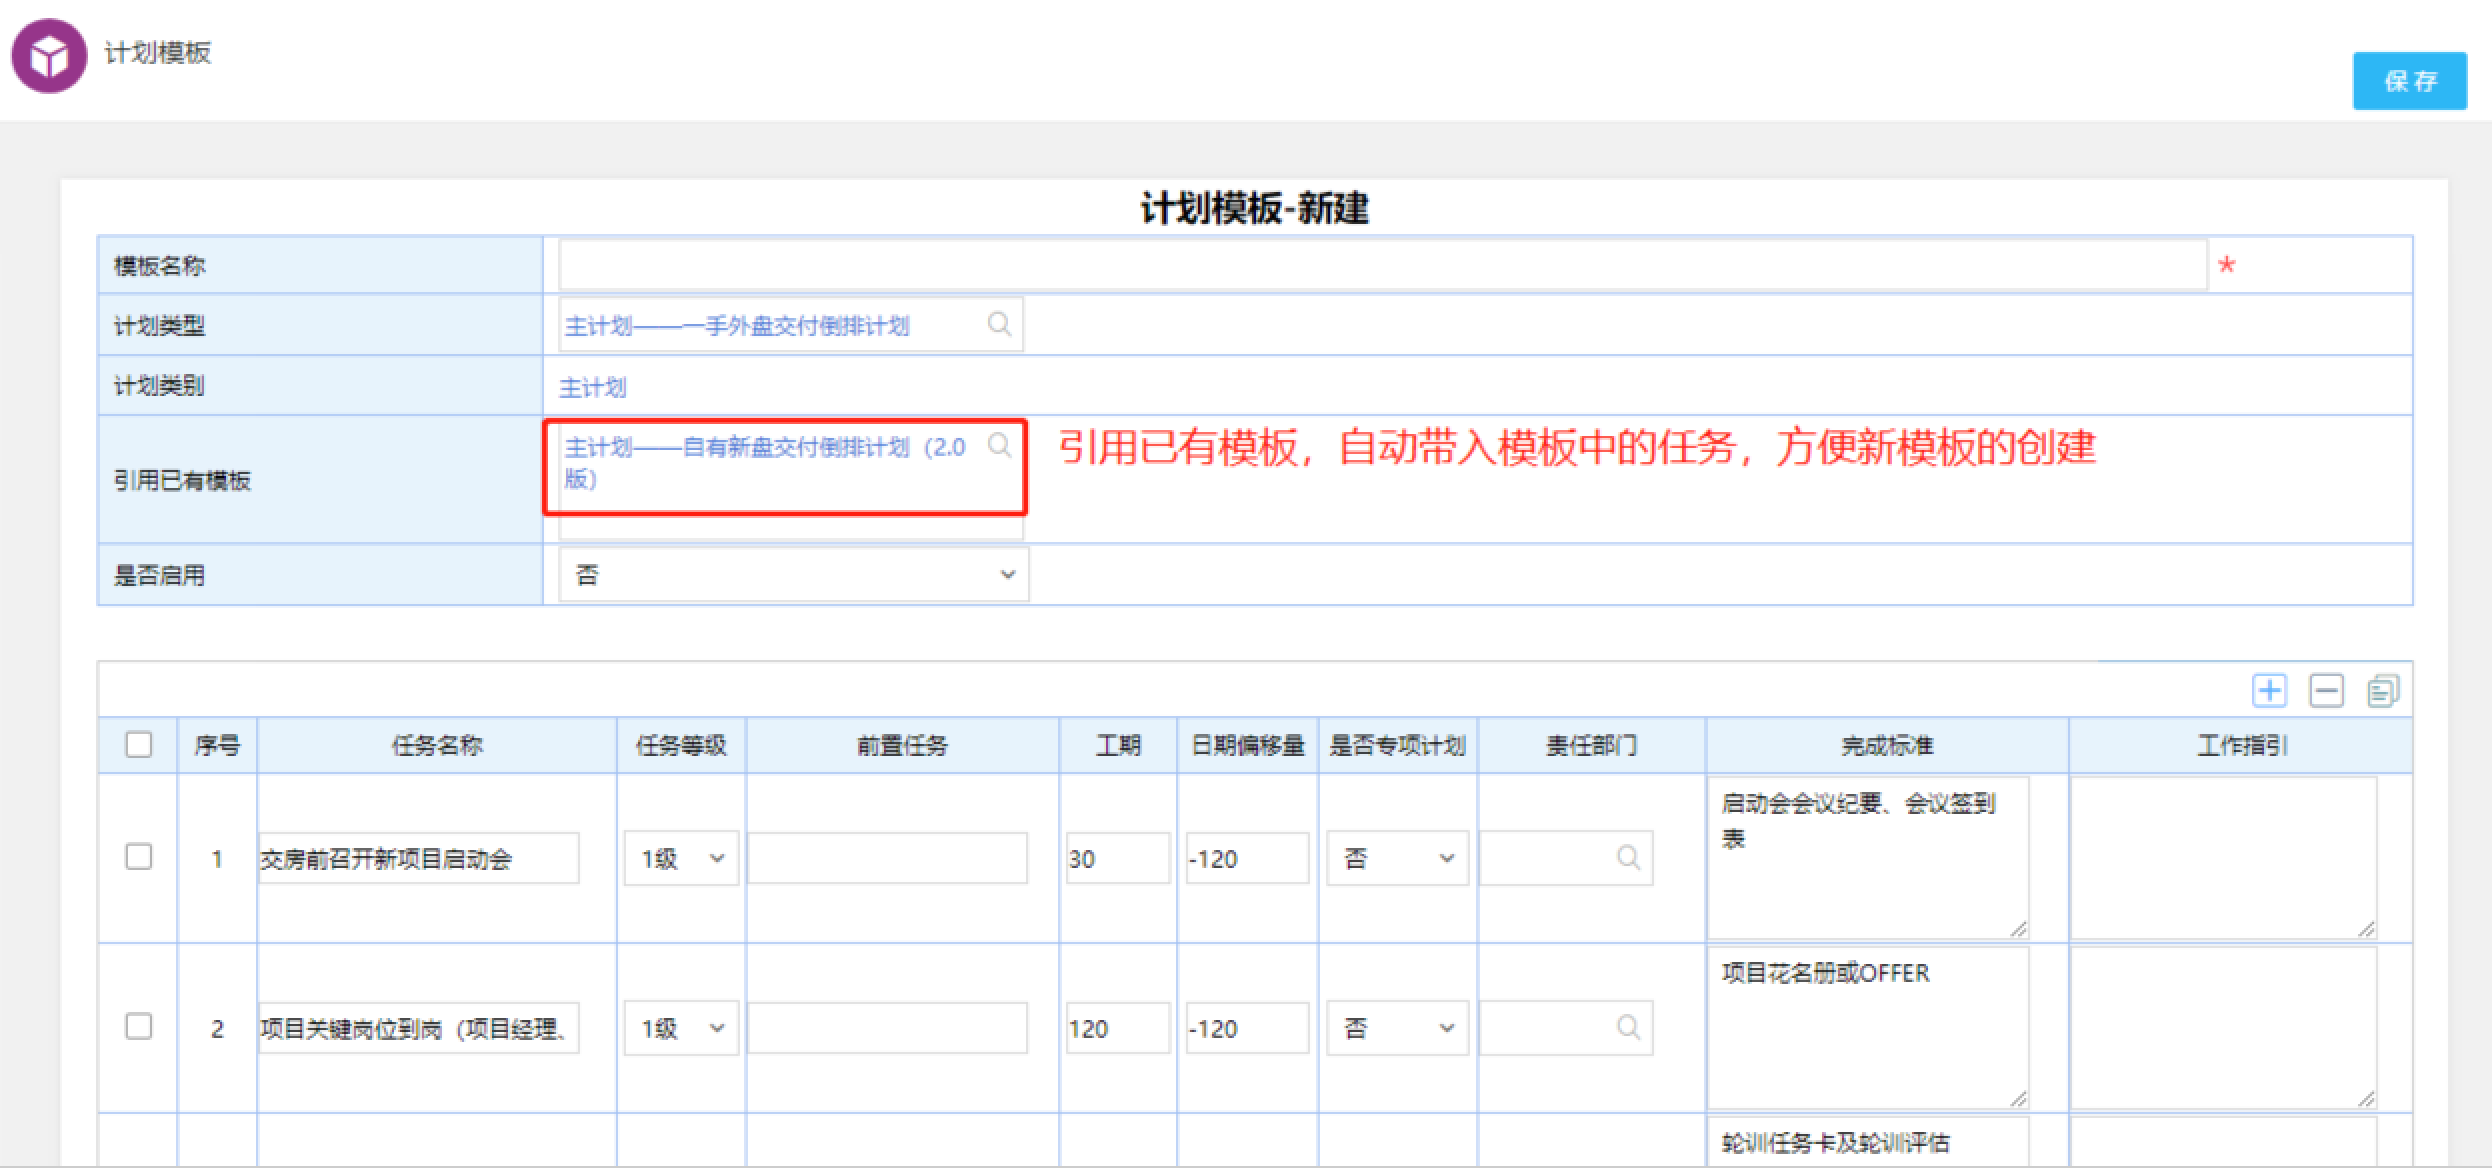Click the 主计划 link under 计划类别

[x=592, y=387]
